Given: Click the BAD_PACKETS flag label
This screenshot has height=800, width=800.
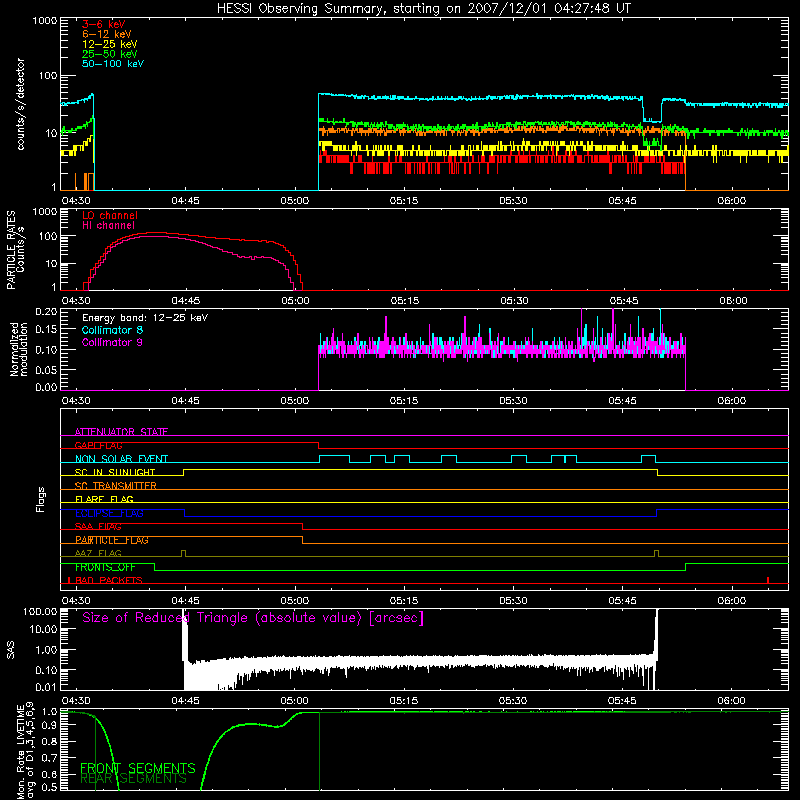Looking at the screenshot, I should coord(108,580).
